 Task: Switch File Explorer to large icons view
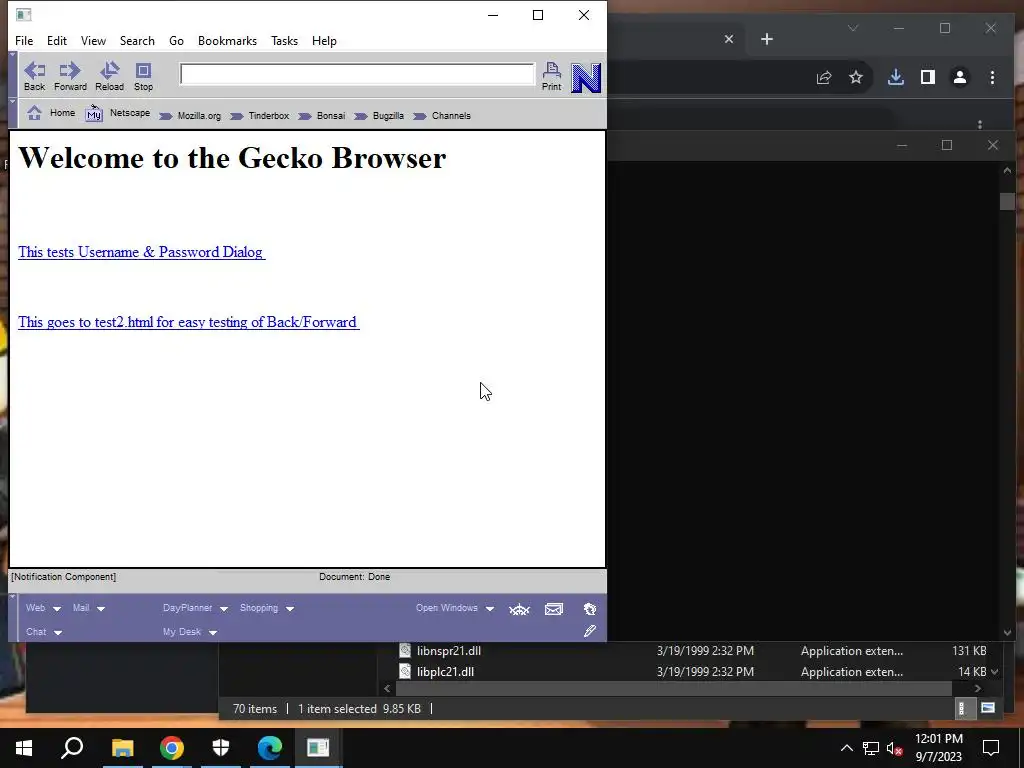[x=987, y=709]
